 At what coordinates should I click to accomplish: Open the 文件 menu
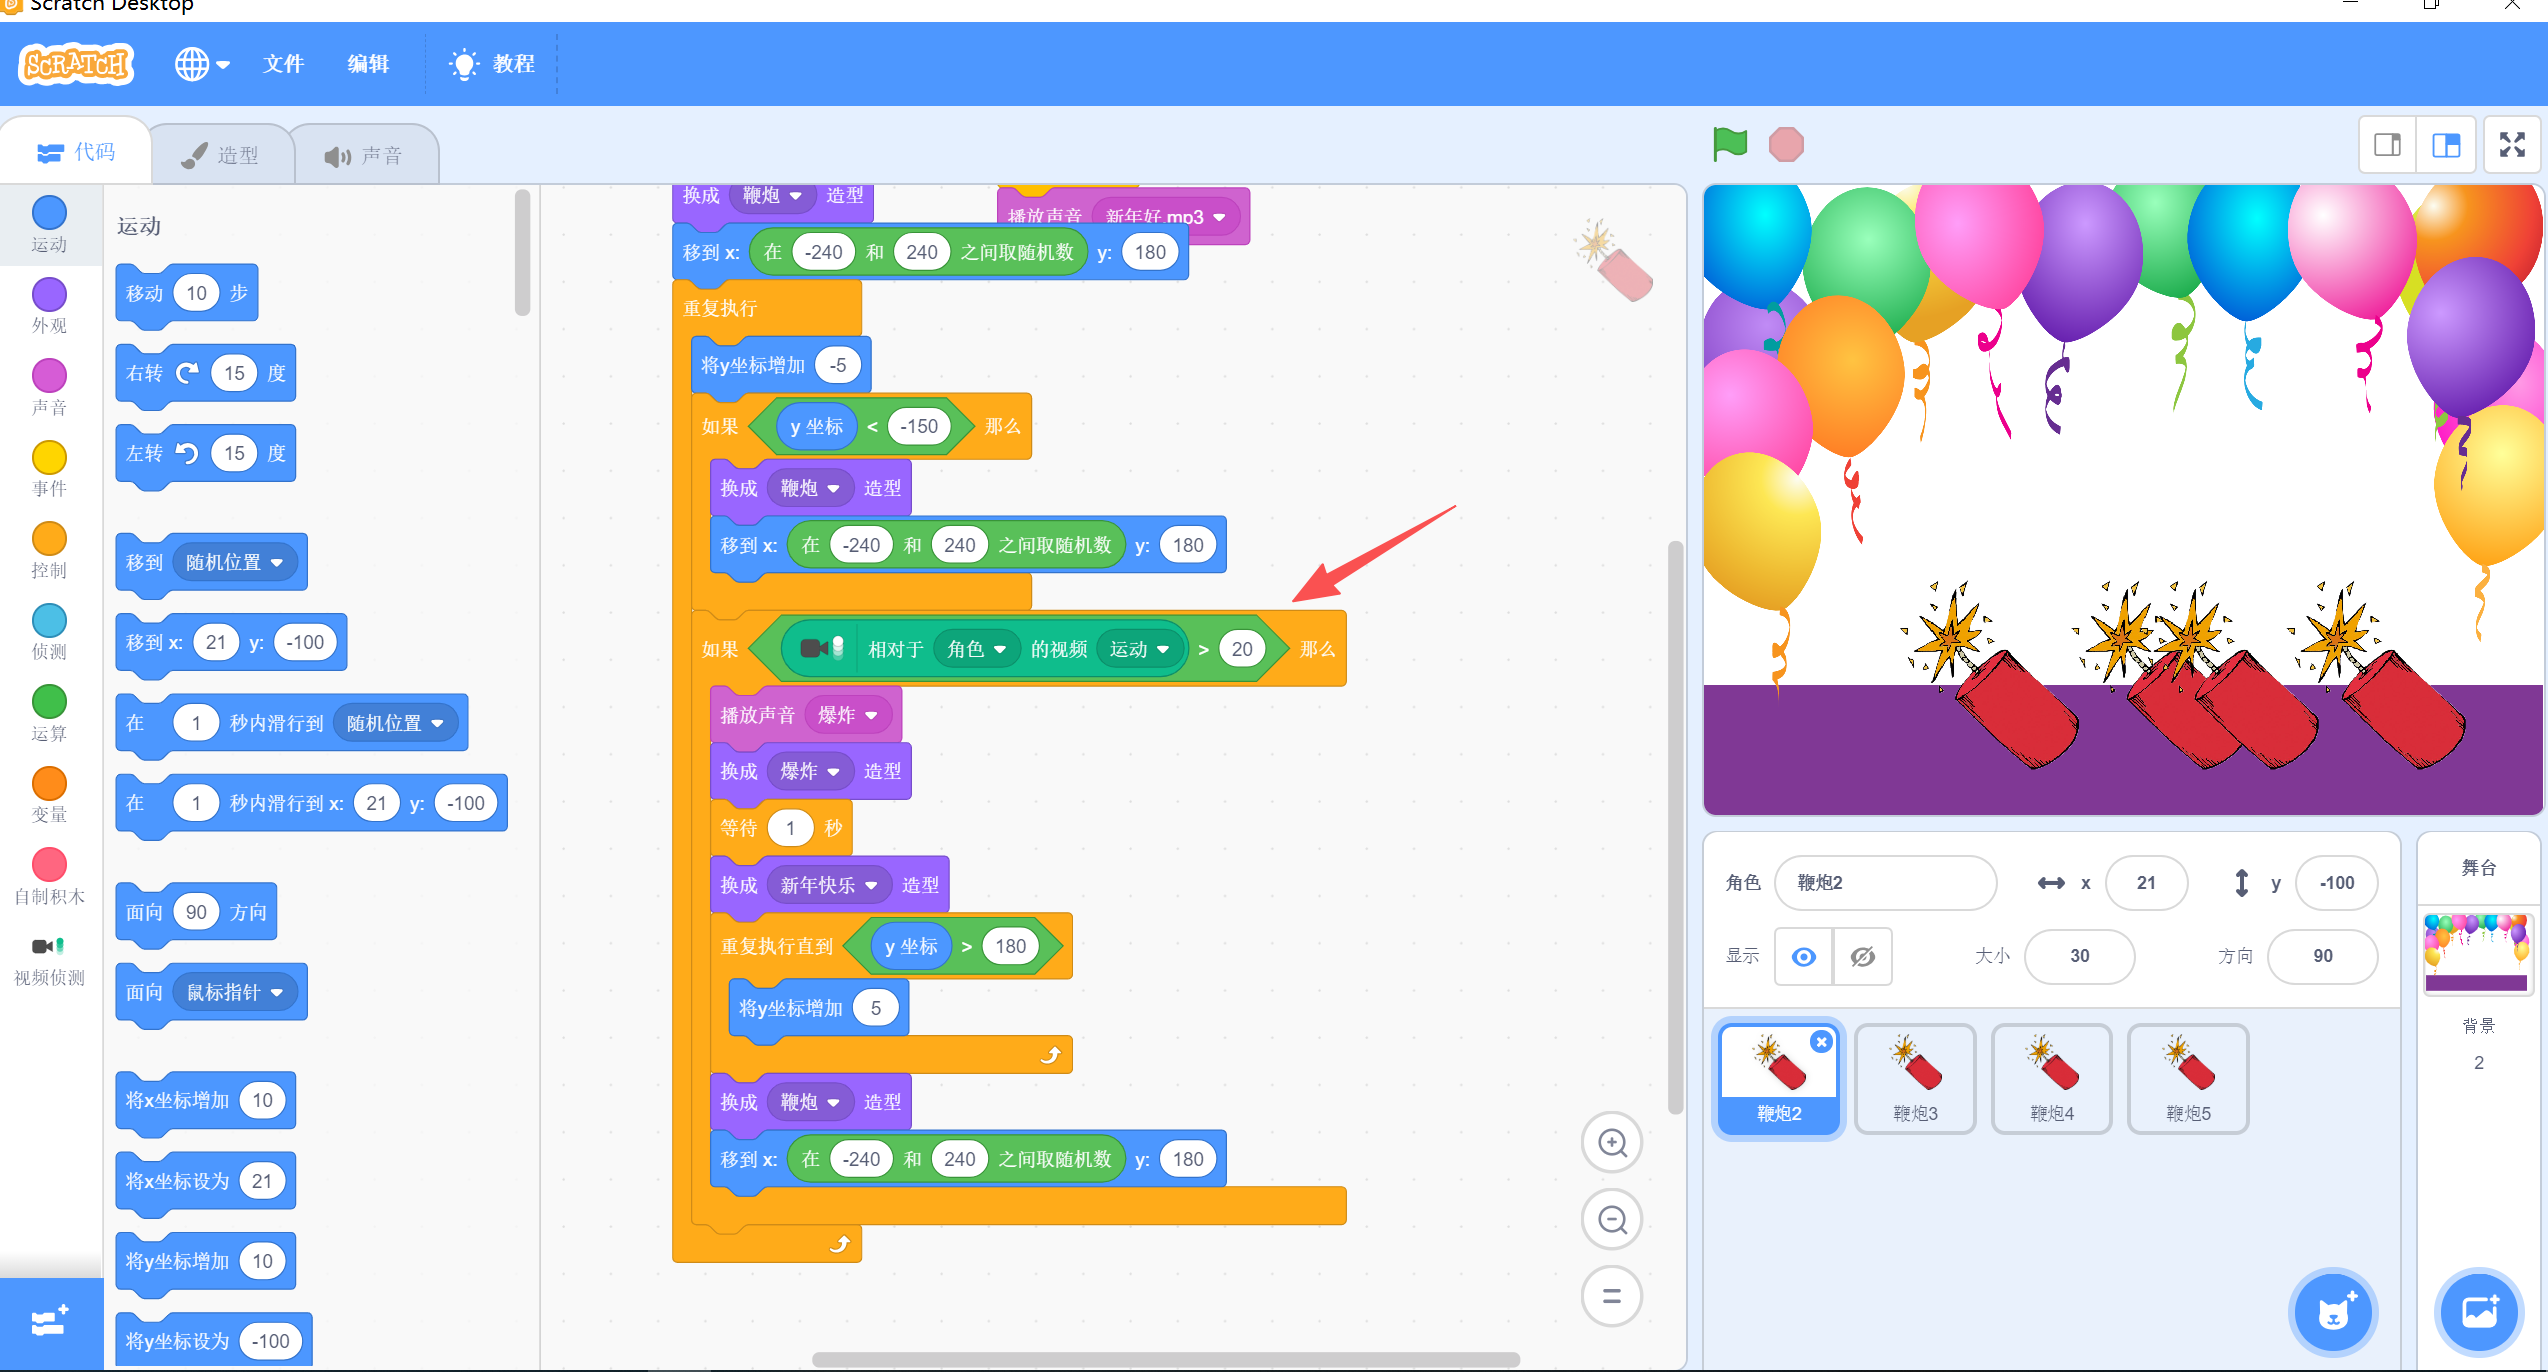coord(283,64)
